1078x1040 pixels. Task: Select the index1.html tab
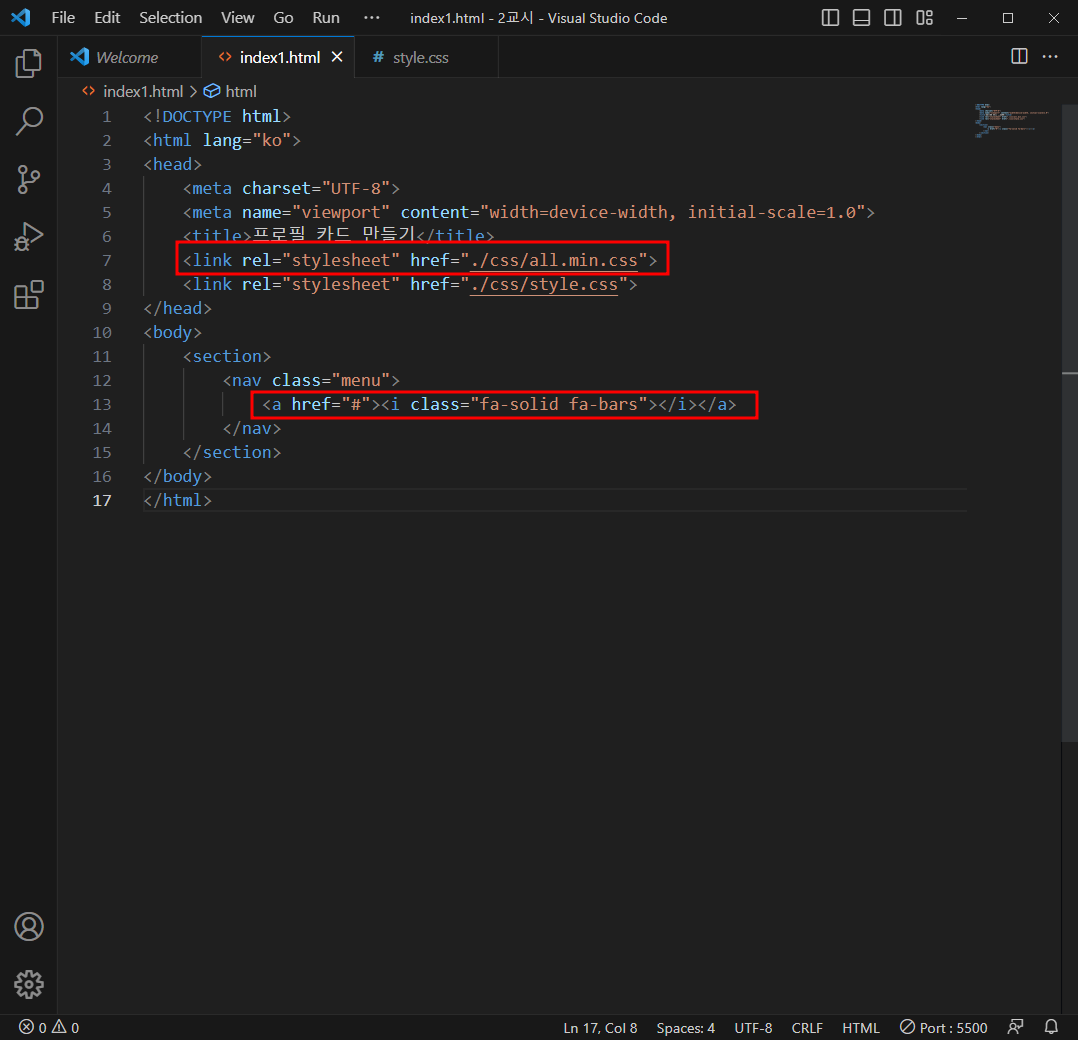click(x=280, y=58)
